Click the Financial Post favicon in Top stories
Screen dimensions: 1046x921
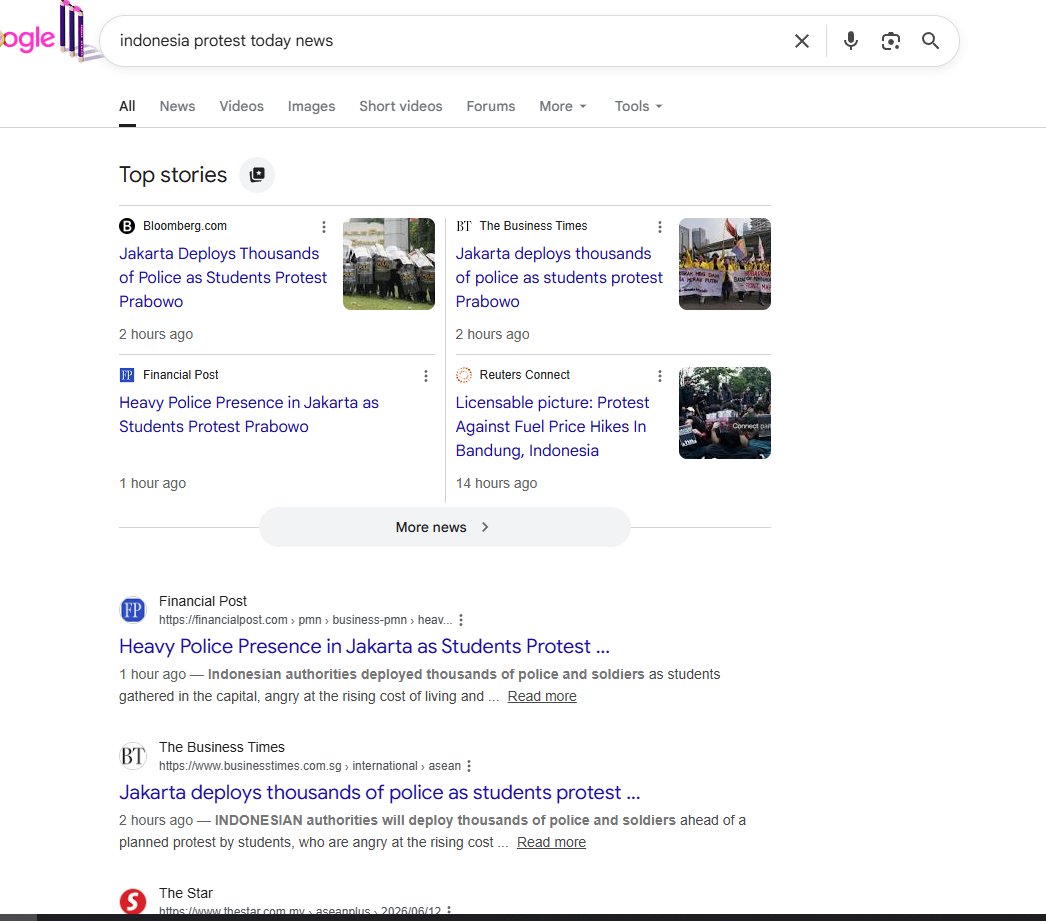pyautogui.click(x=127, y=375)
